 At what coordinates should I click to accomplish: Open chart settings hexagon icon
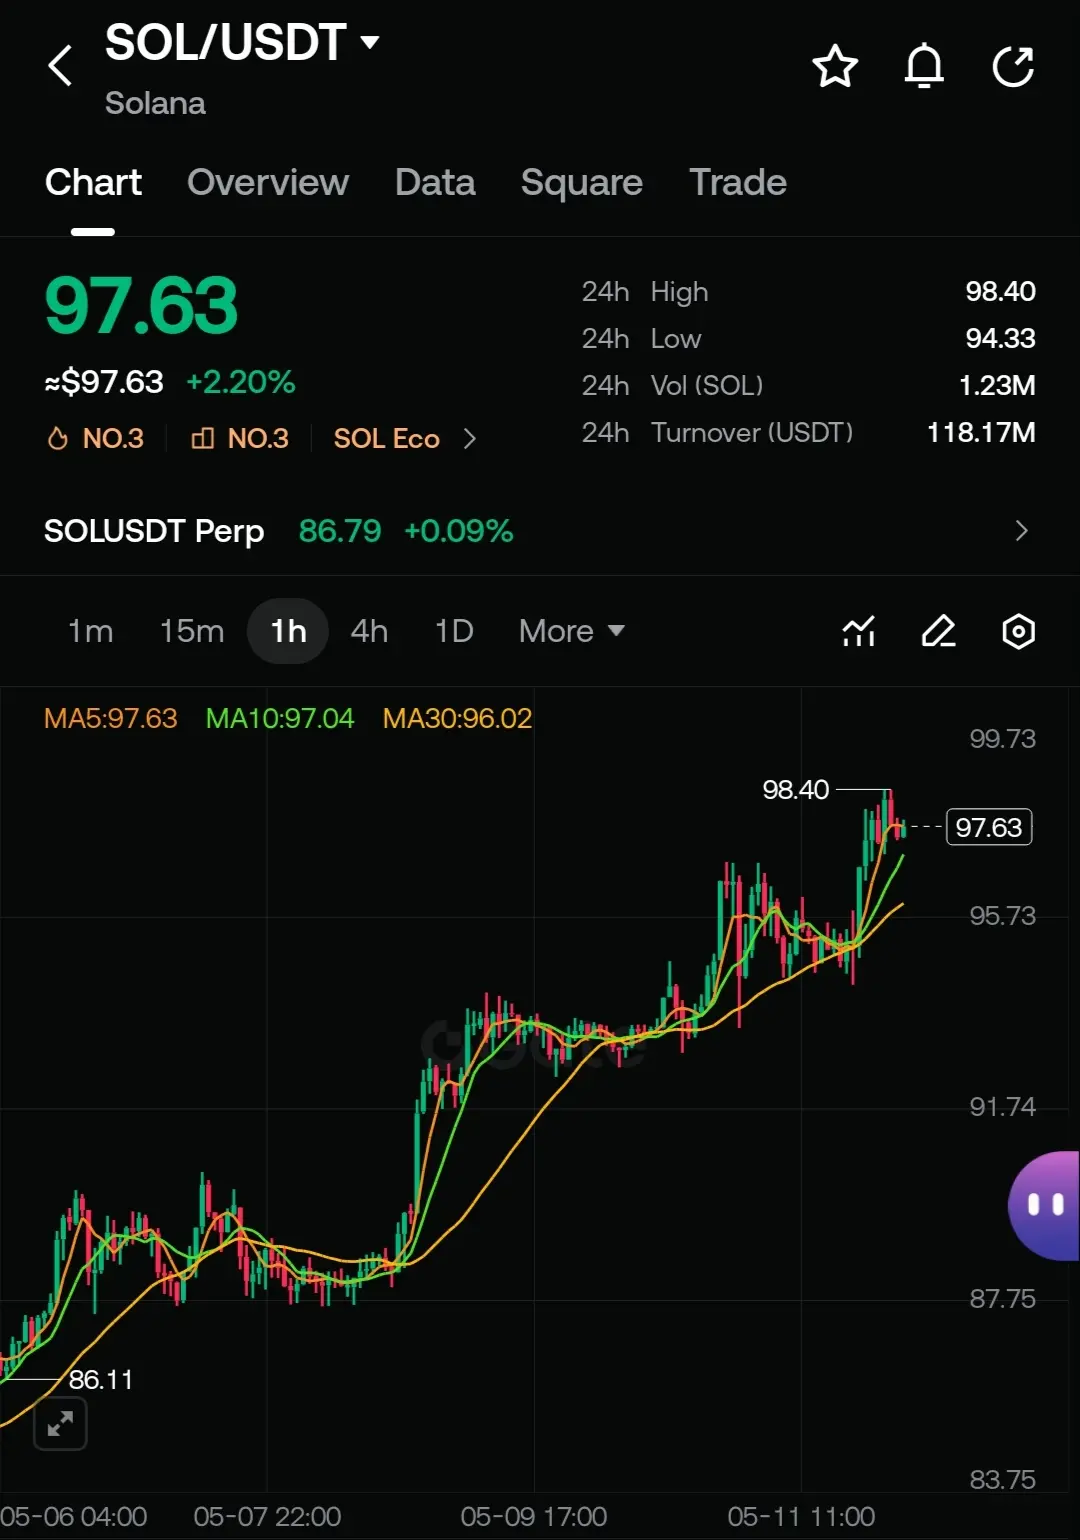pos(1018,631)
